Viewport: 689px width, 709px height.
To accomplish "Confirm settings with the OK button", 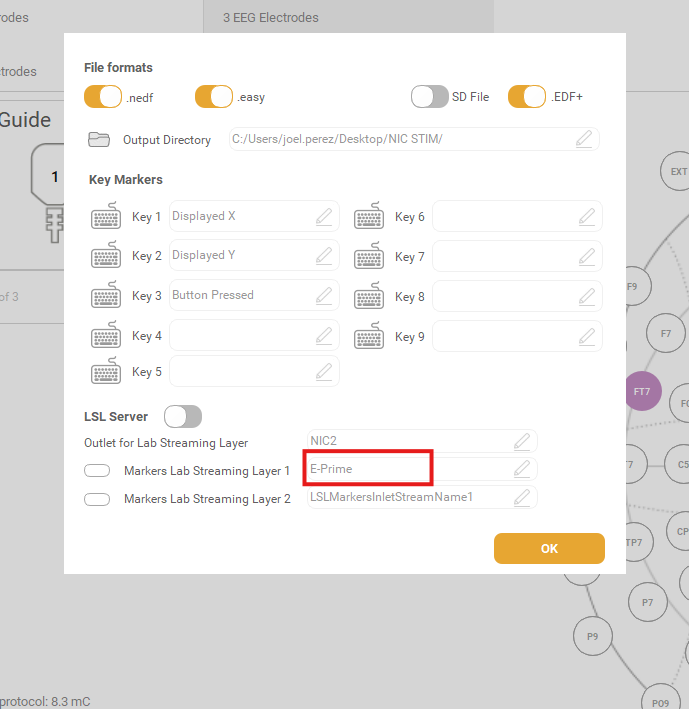I will coord(549,548).
